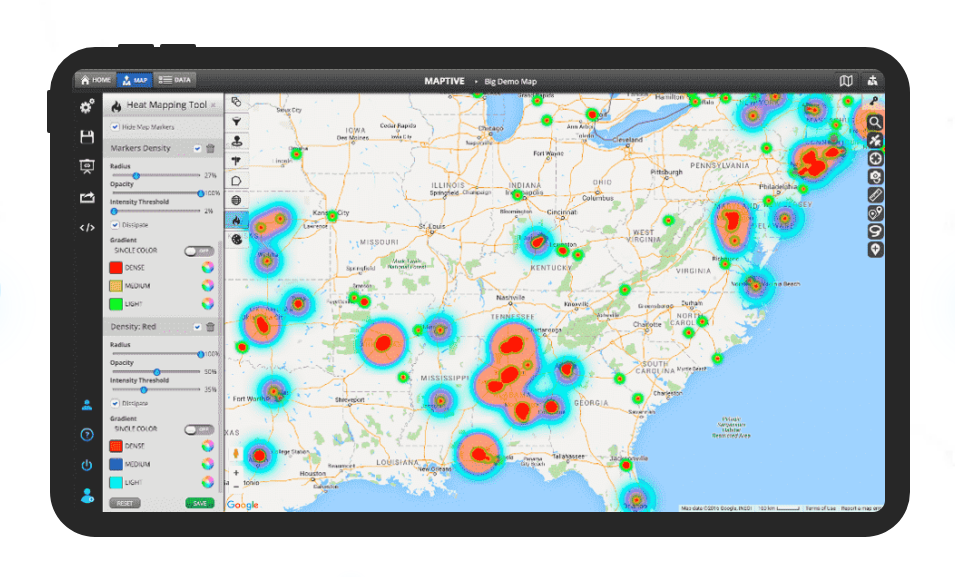The image size is (955, 577).
Task: Open the help question mark icon
Action: pyautogui.click(x=86, y=434)
